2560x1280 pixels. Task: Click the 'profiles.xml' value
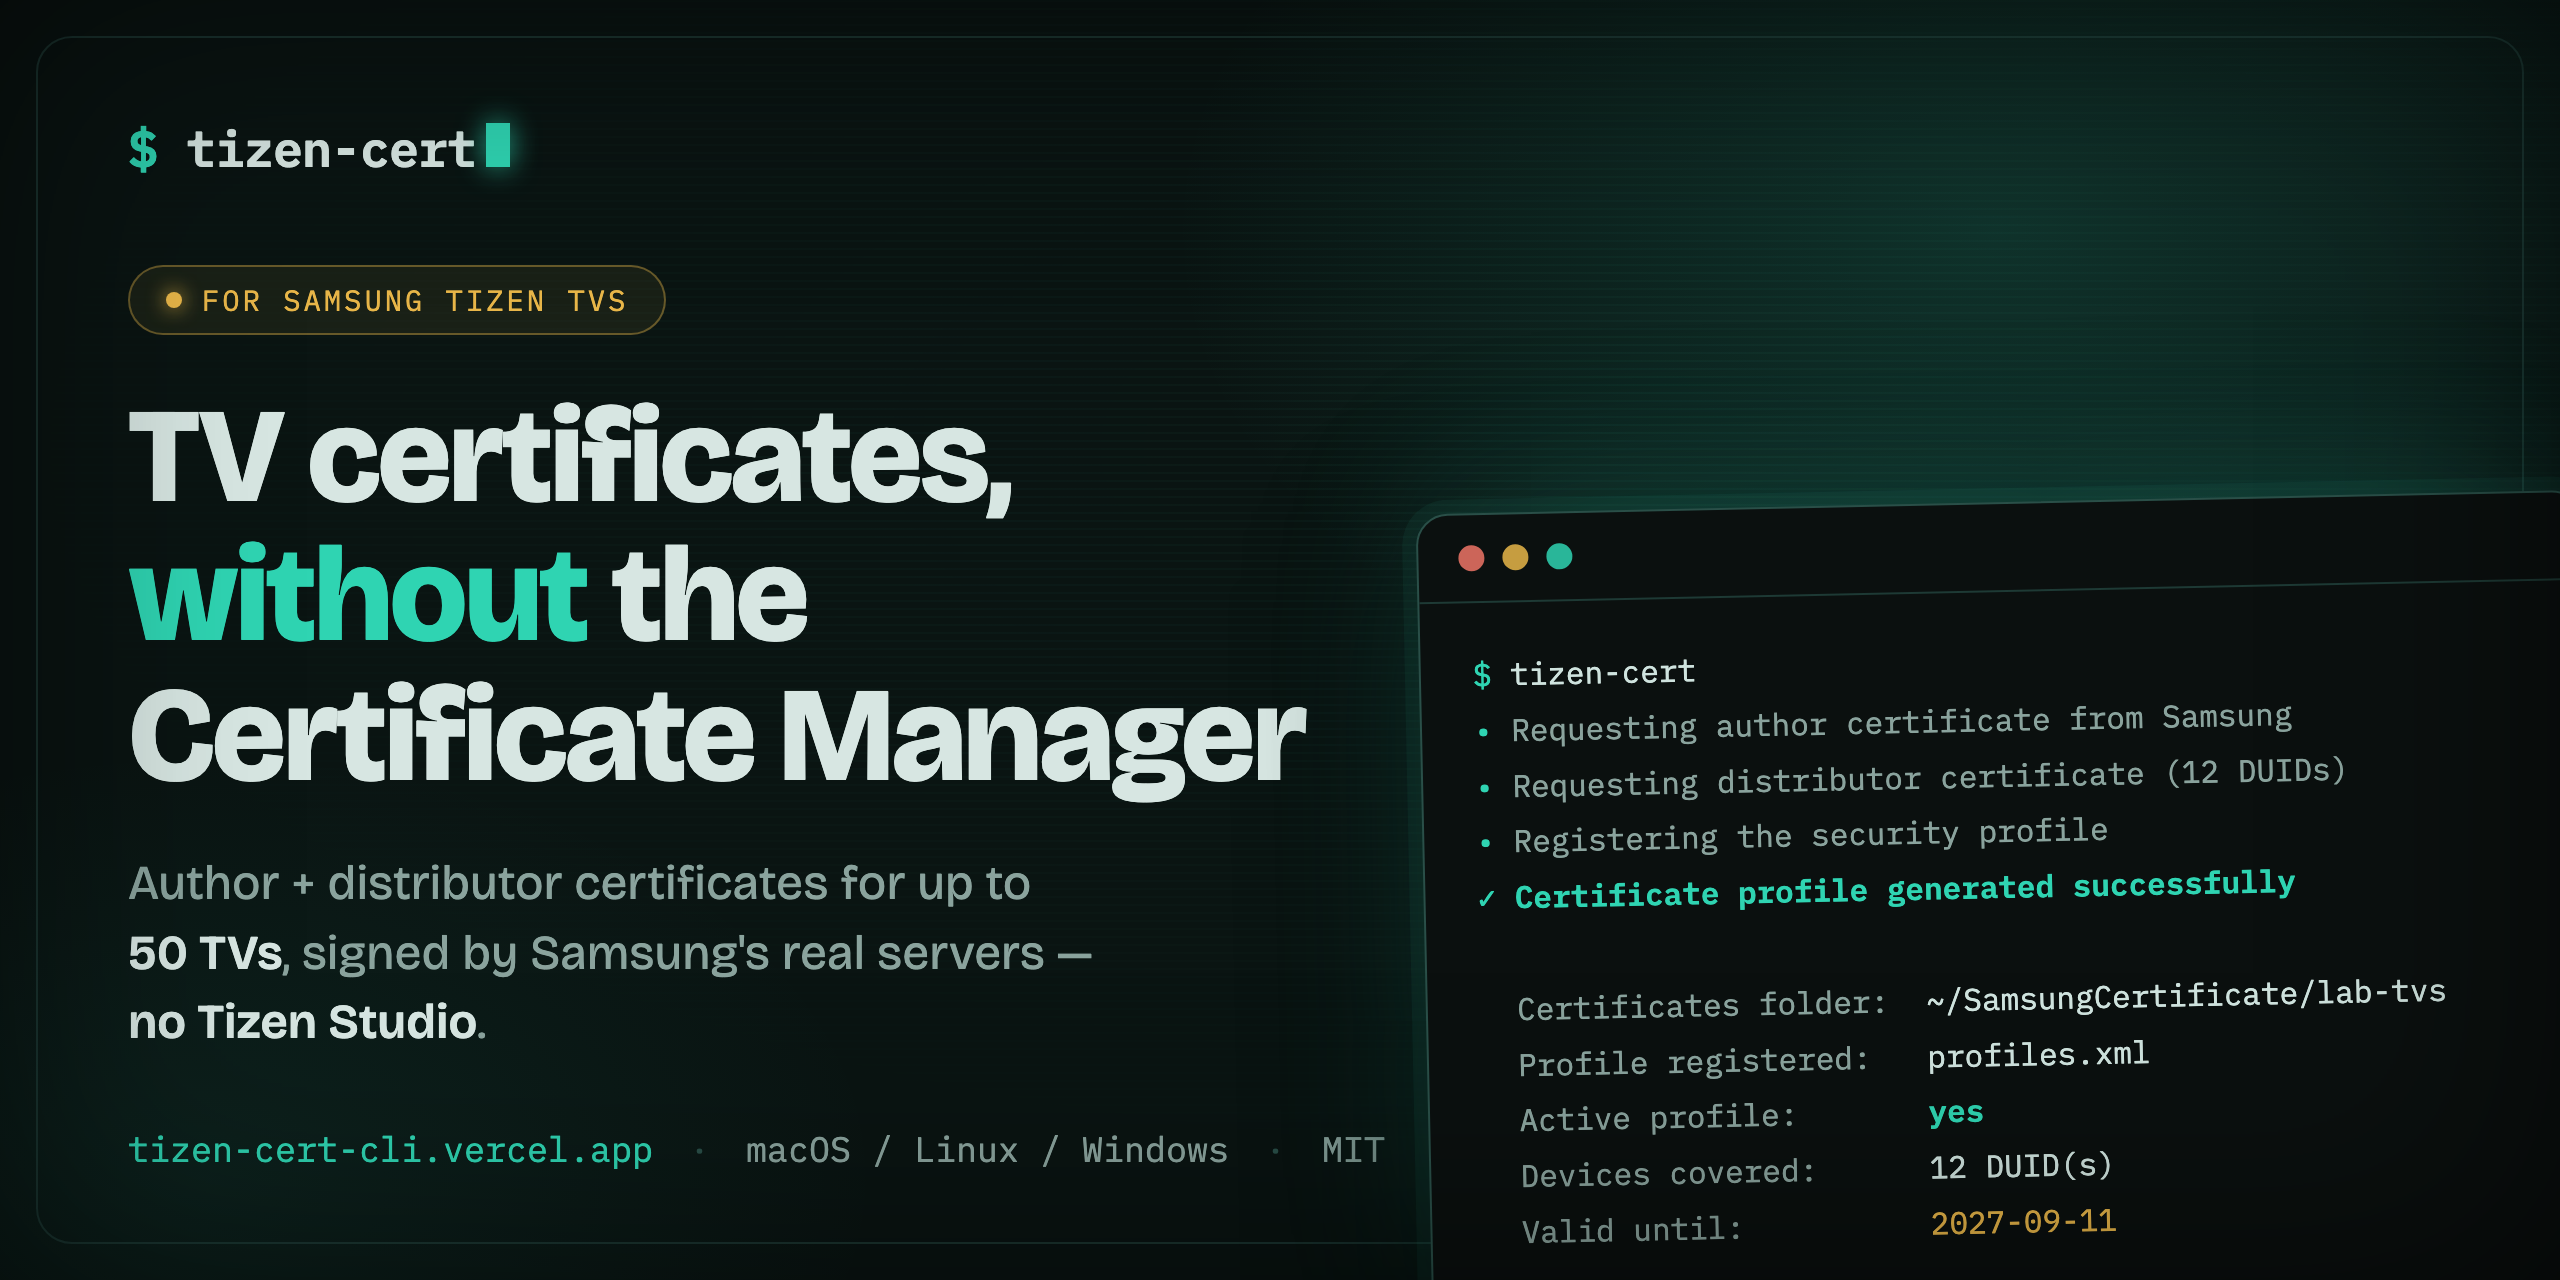[x=2038, y=1055]
